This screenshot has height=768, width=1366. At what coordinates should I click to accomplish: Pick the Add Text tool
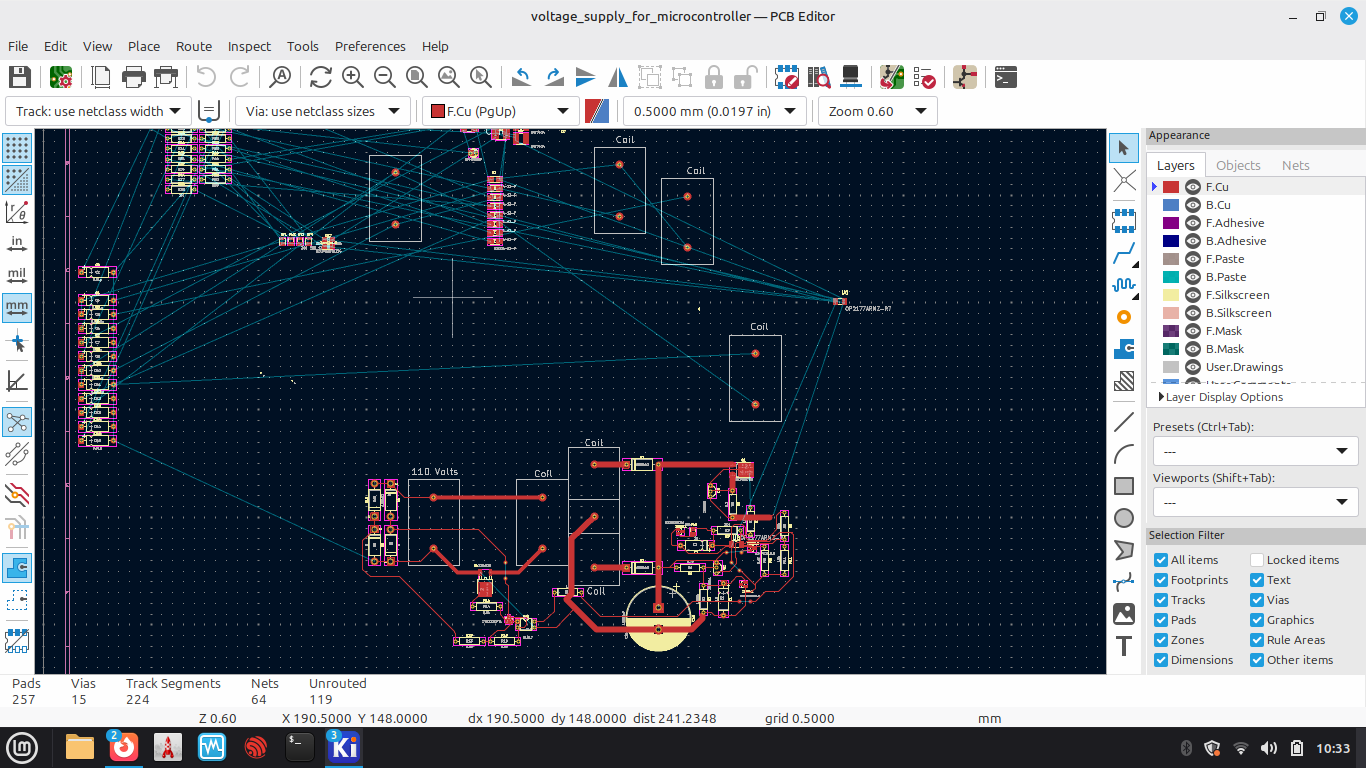pos(1124,646)
